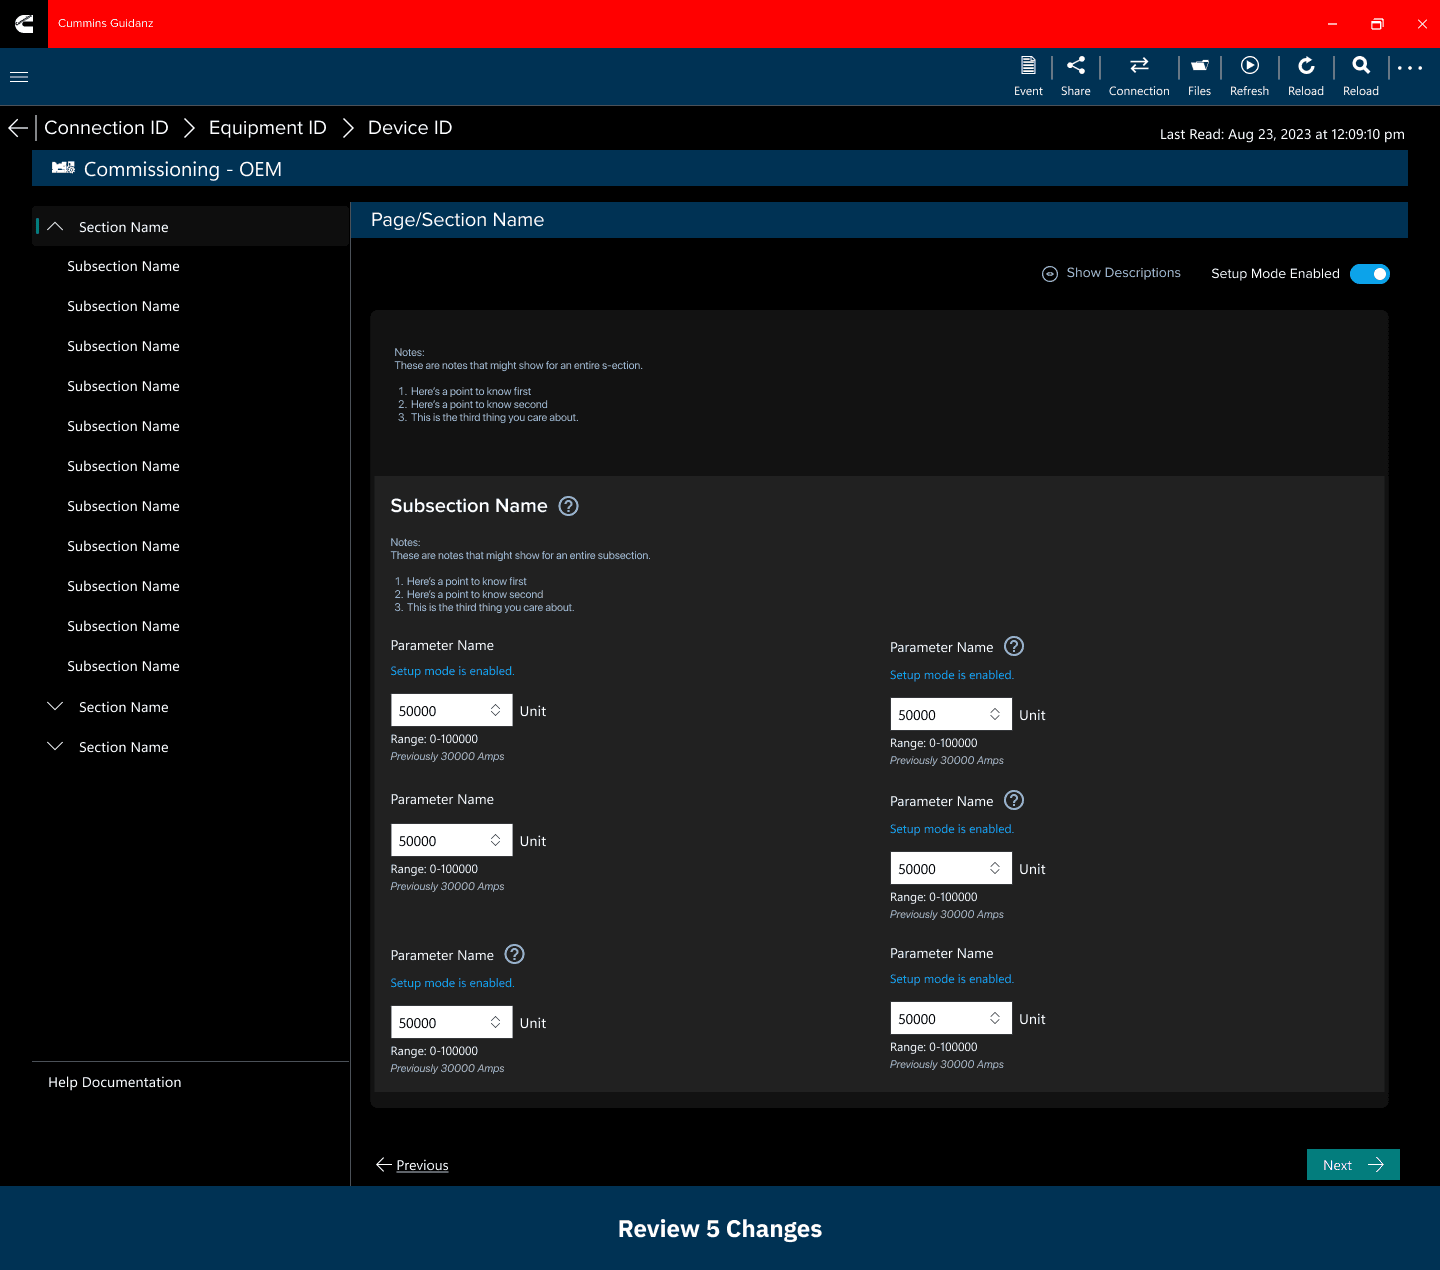
Task: Open the hamburger menu
Action: coord(18,77)
